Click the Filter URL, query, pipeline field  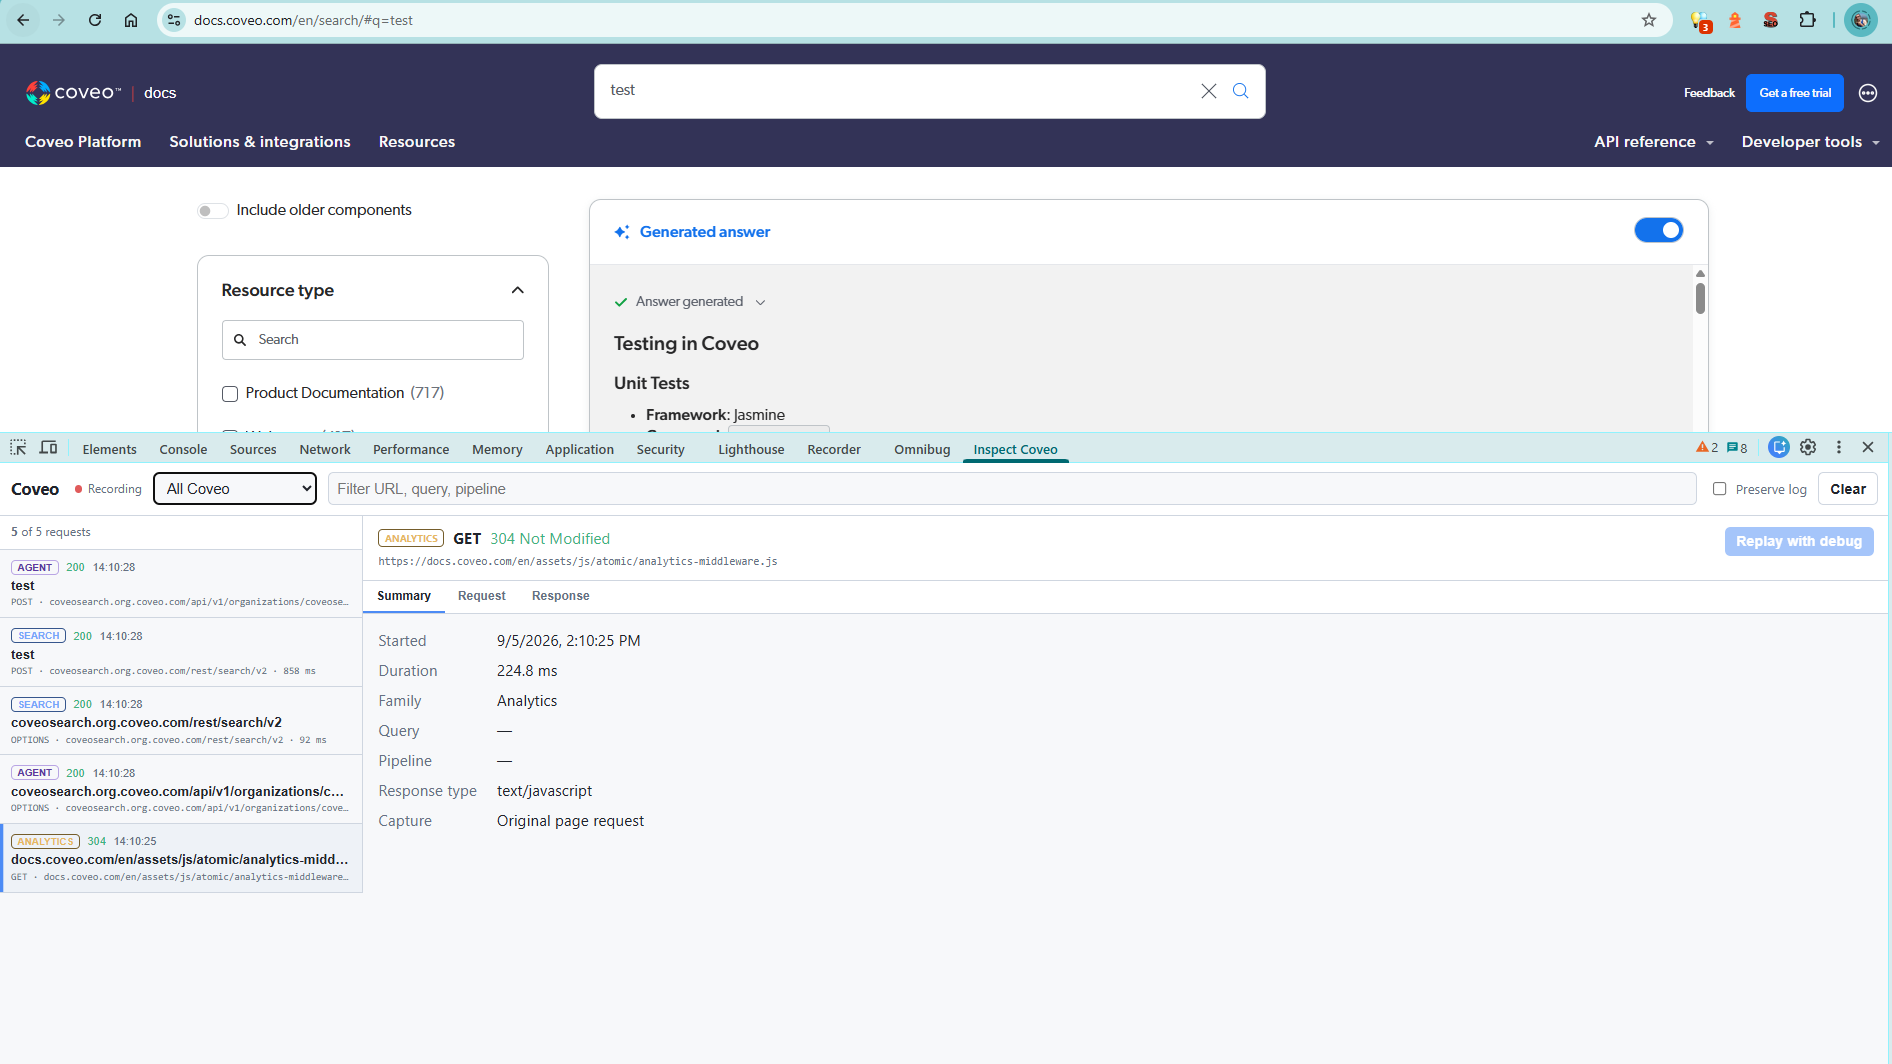[x=1012, y=489]
